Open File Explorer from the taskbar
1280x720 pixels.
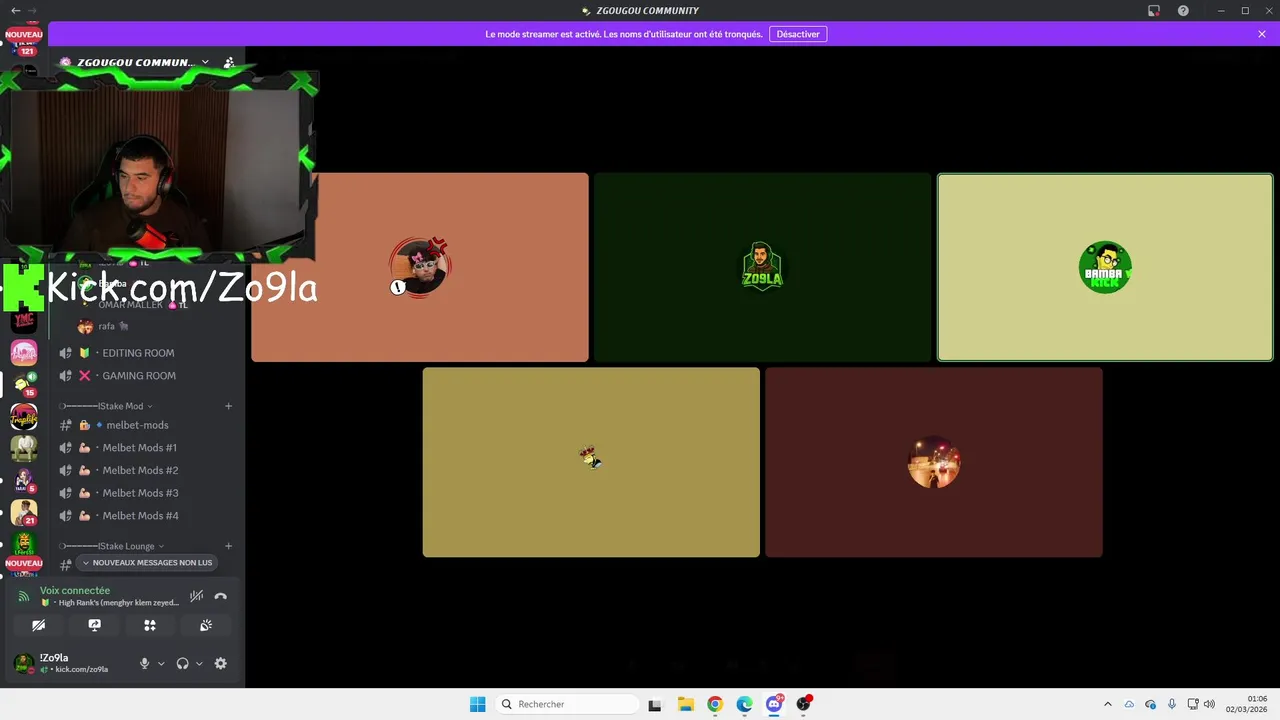coord(685,704)
